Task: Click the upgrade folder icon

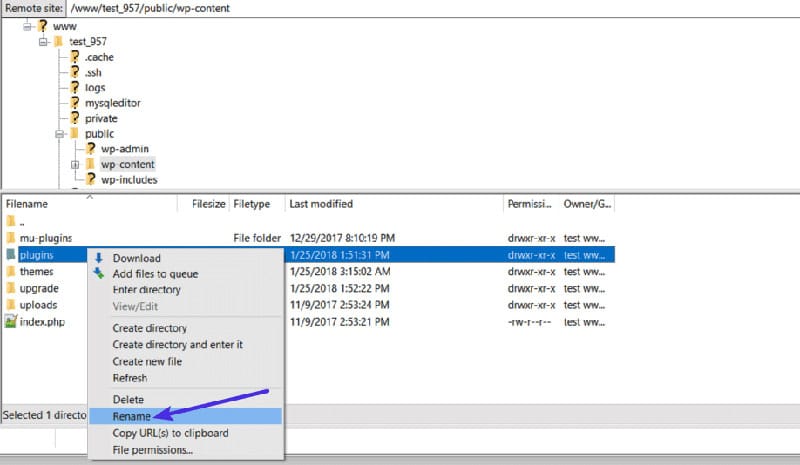Action: (x=11, y=288)
